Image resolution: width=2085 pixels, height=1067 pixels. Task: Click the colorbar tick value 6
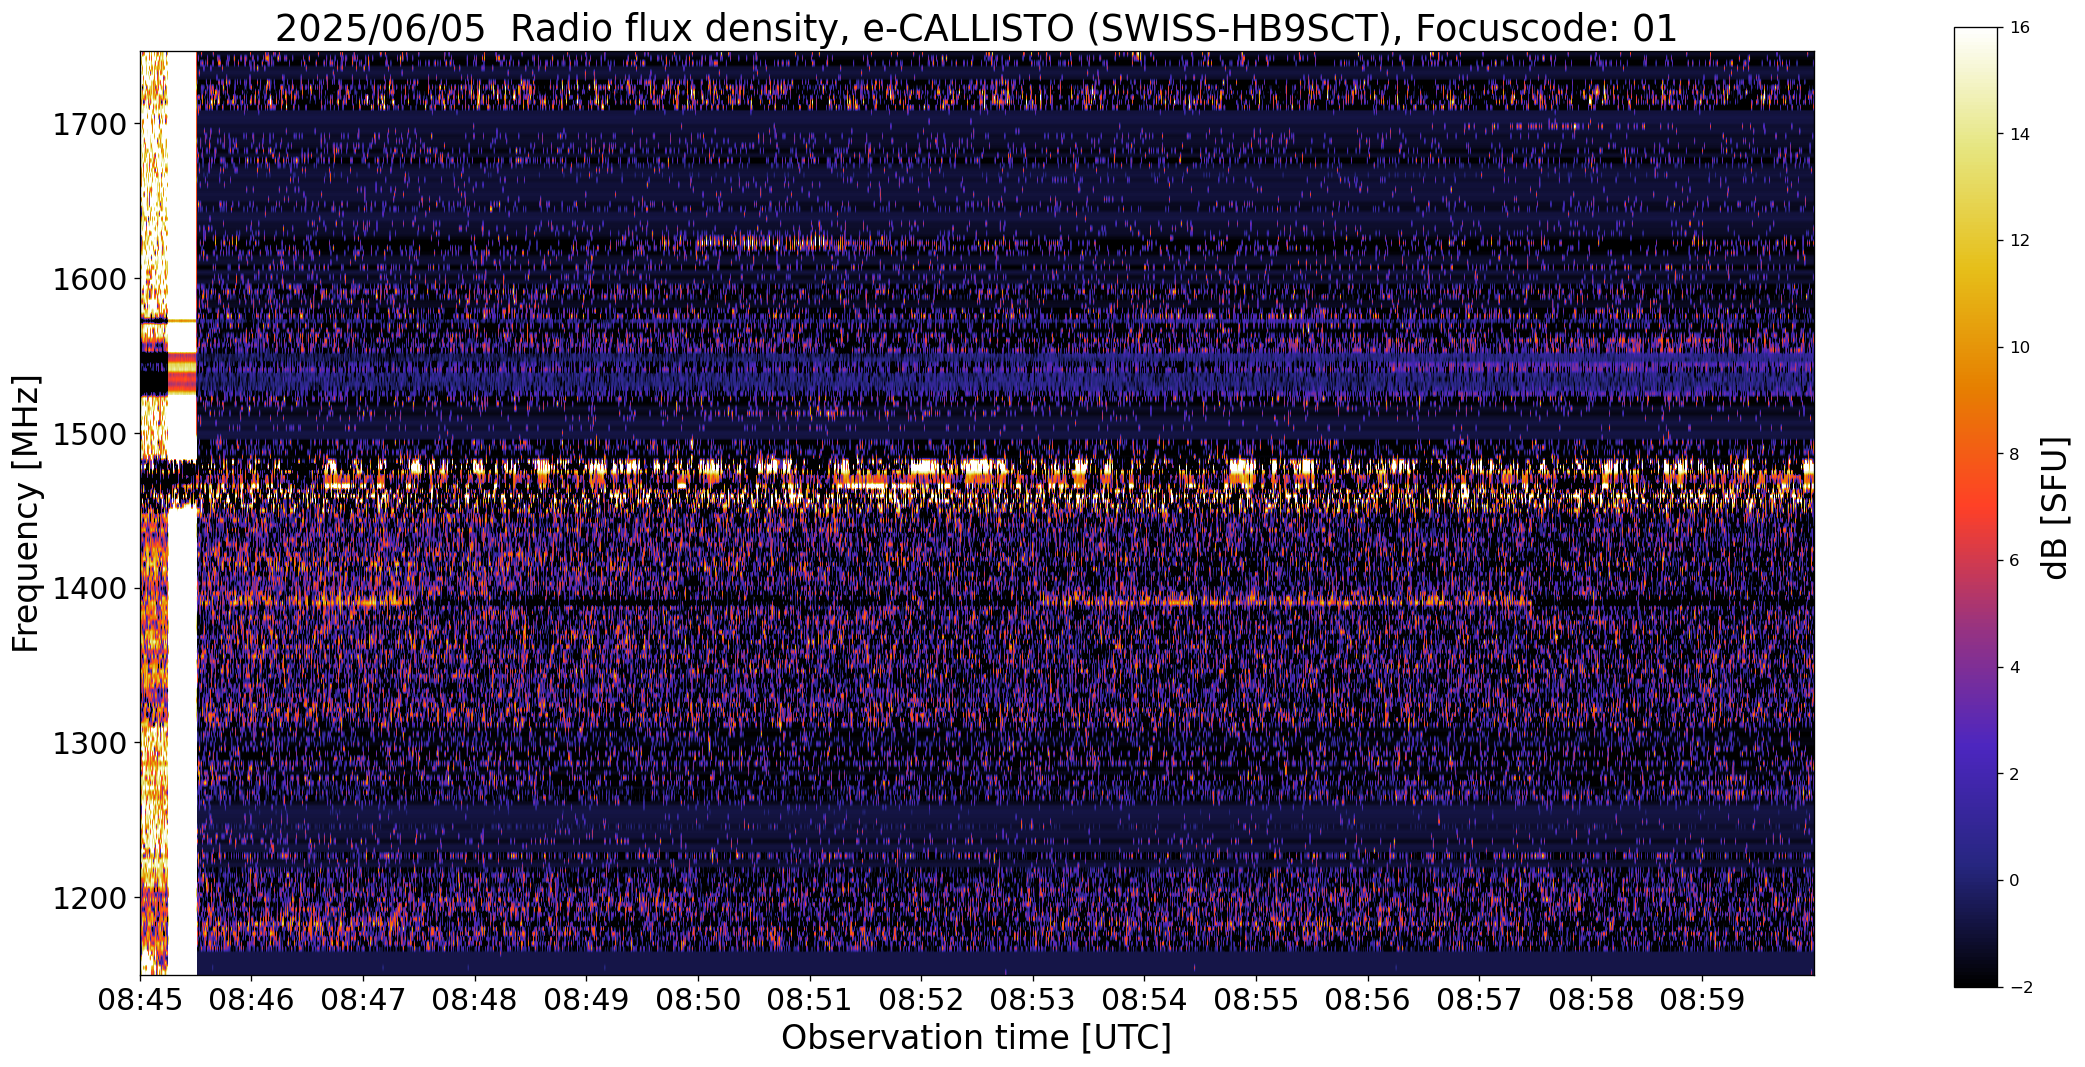click(x=2015, y=561)
